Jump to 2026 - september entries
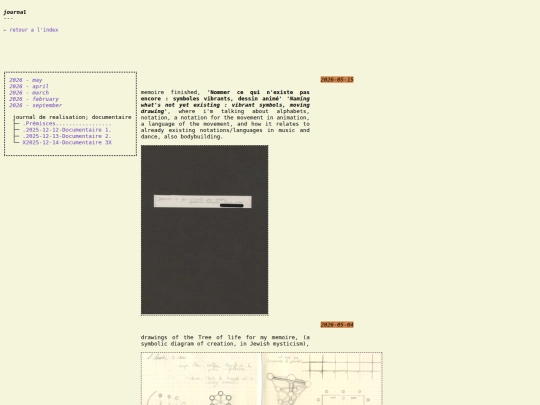Screen dimensions: 540x405 36,105
